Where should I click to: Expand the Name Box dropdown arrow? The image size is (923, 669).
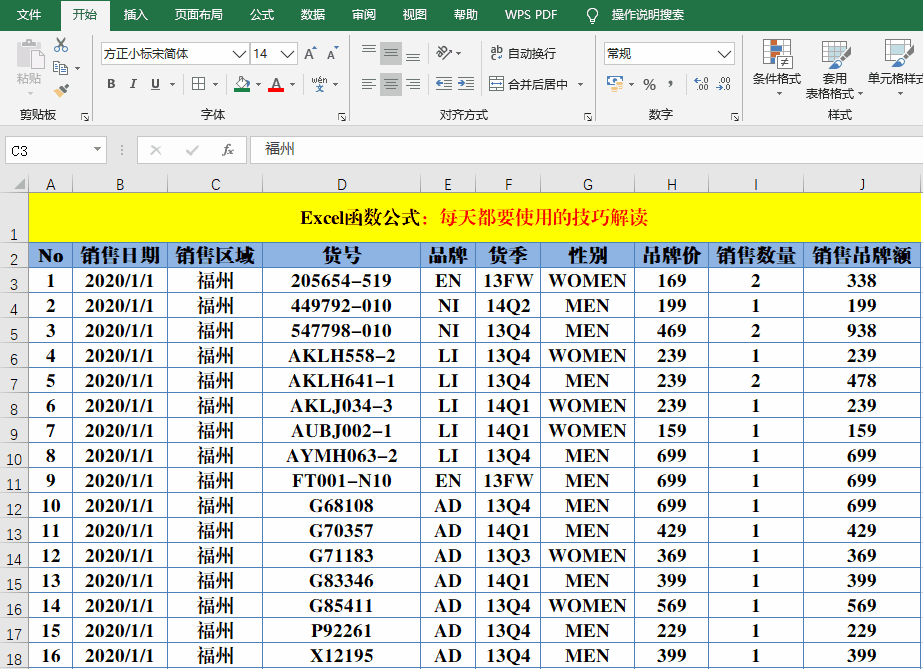click(97, 149)
